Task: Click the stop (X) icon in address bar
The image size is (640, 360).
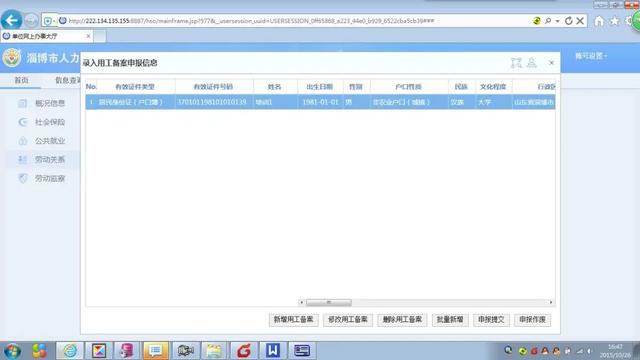Action: click(x=580, y=21)
